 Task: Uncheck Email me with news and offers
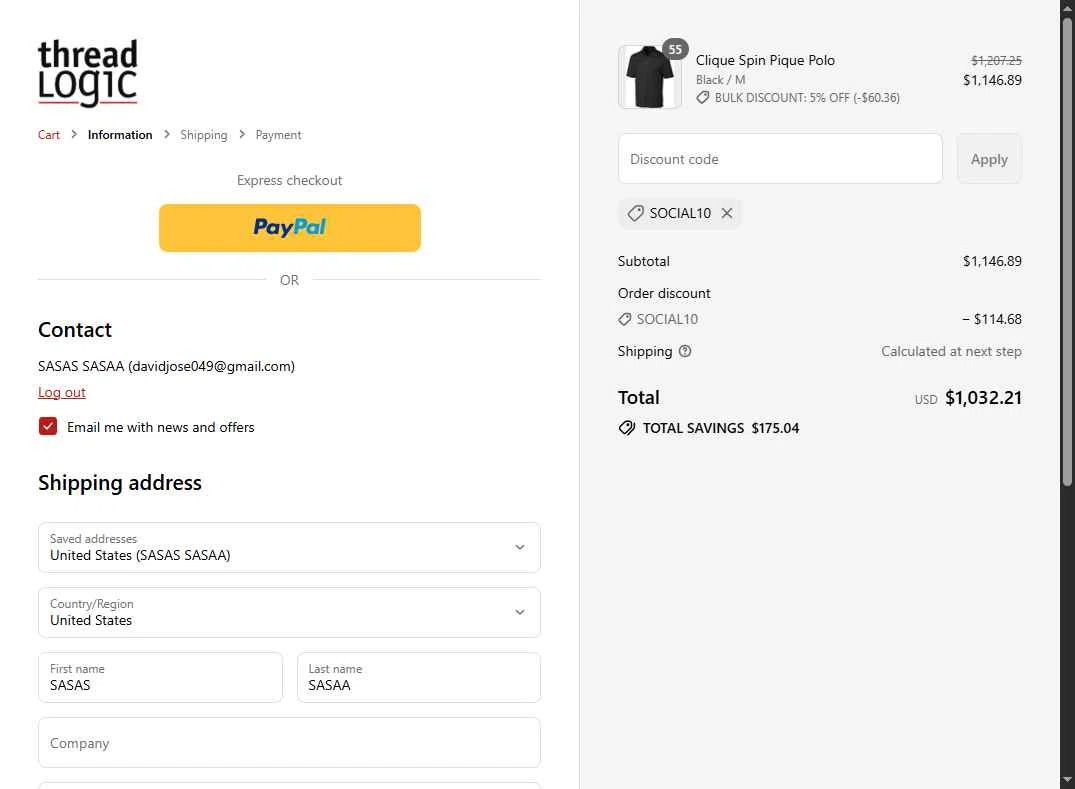(48, 426)
